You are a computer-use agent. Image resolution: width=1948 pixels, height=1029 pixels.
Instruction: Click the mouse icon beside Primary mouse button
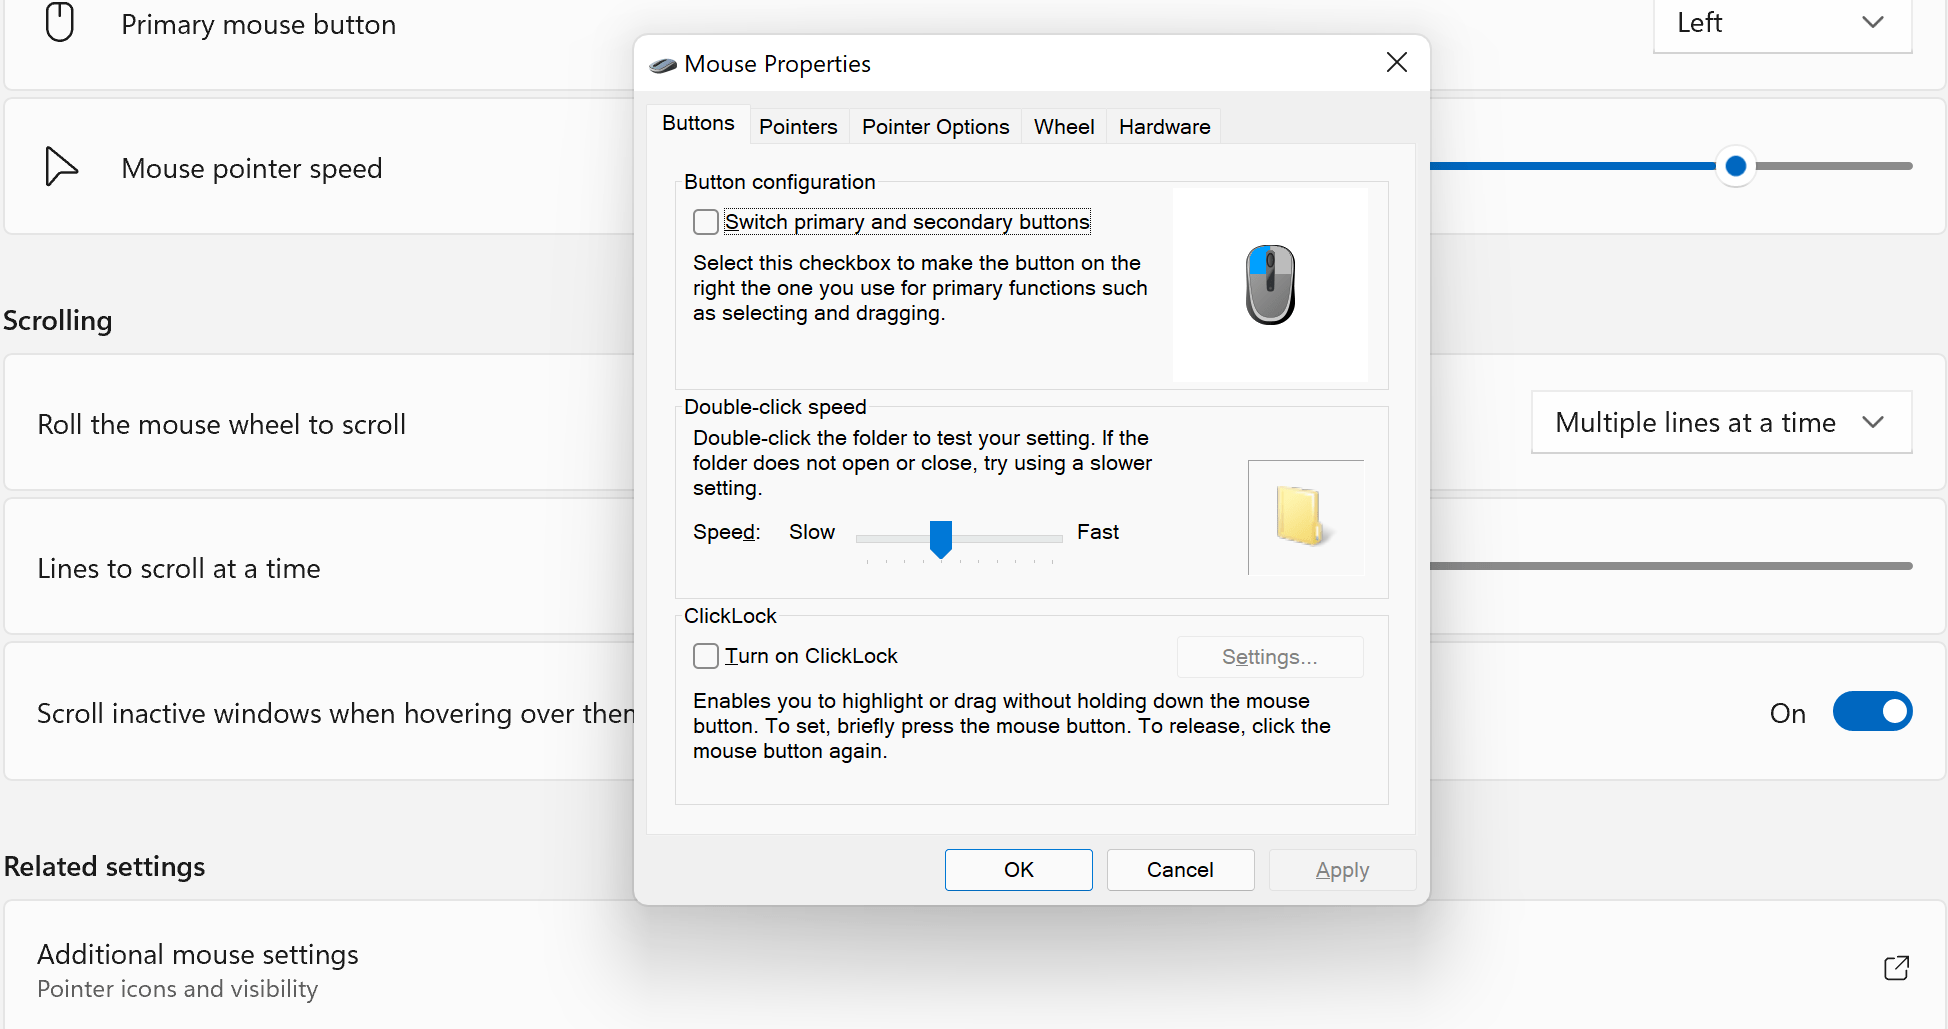[60, 22]
